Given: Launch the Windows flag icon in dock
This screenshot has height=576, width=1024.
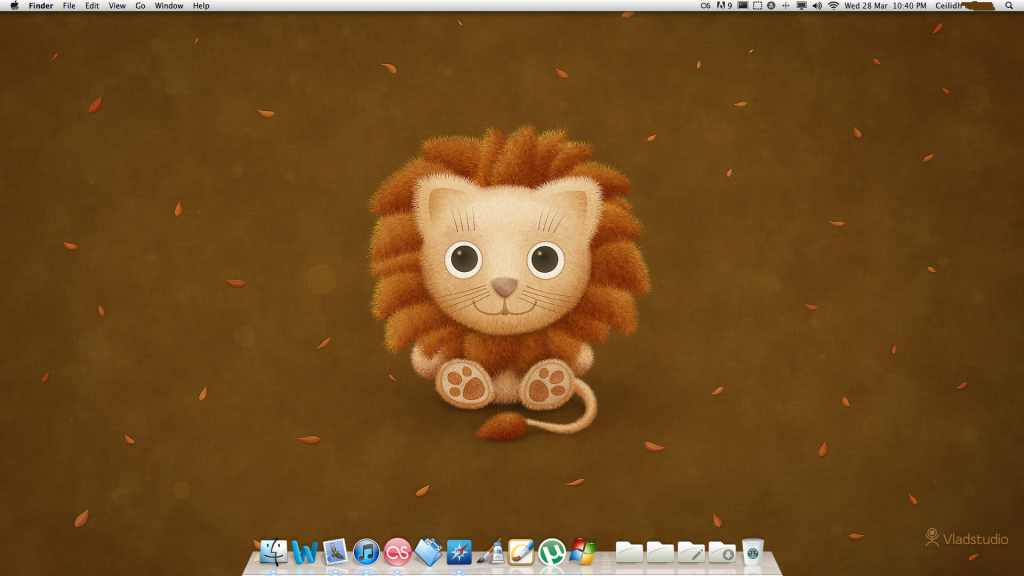Looking at the screenshot, I should pyautogui.click(x=583, y=552).
